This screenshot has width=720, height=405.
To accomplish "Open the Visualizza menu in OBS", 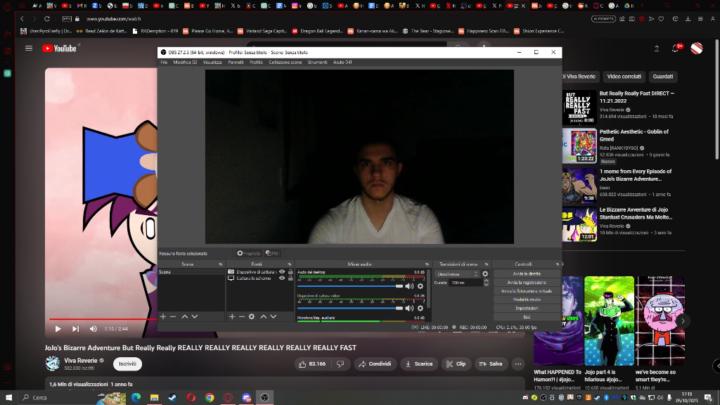I will (x=212, y=62).
